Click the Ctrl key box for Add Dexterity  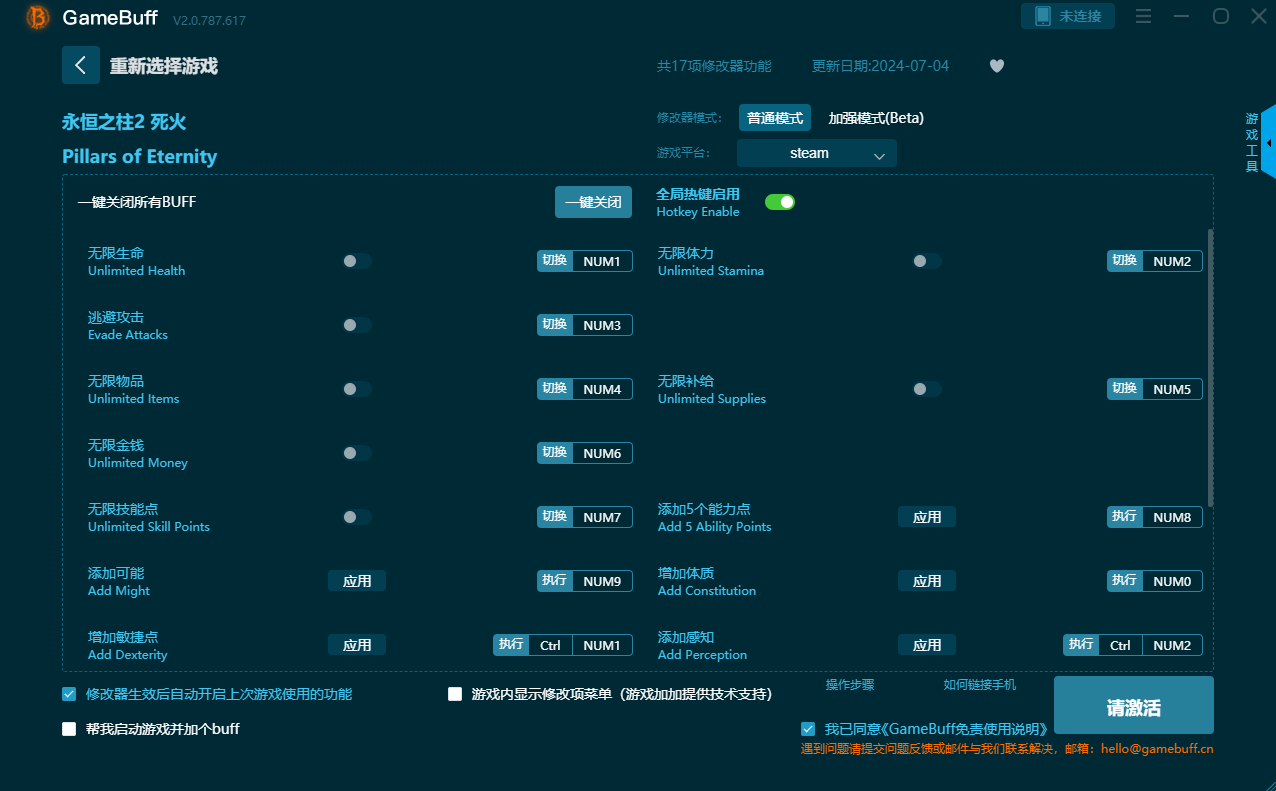(x=550, y=645)
